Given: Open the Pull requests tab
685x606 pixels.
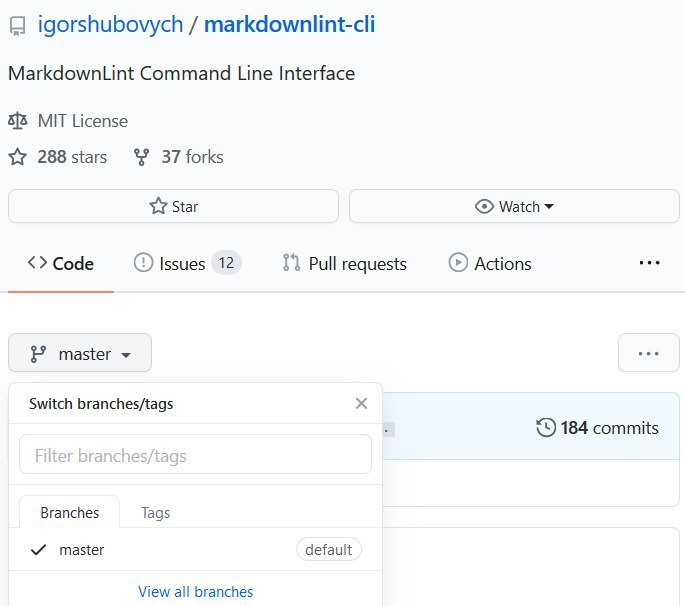Looking at the screenshot, I should click(x=344, y=263).
